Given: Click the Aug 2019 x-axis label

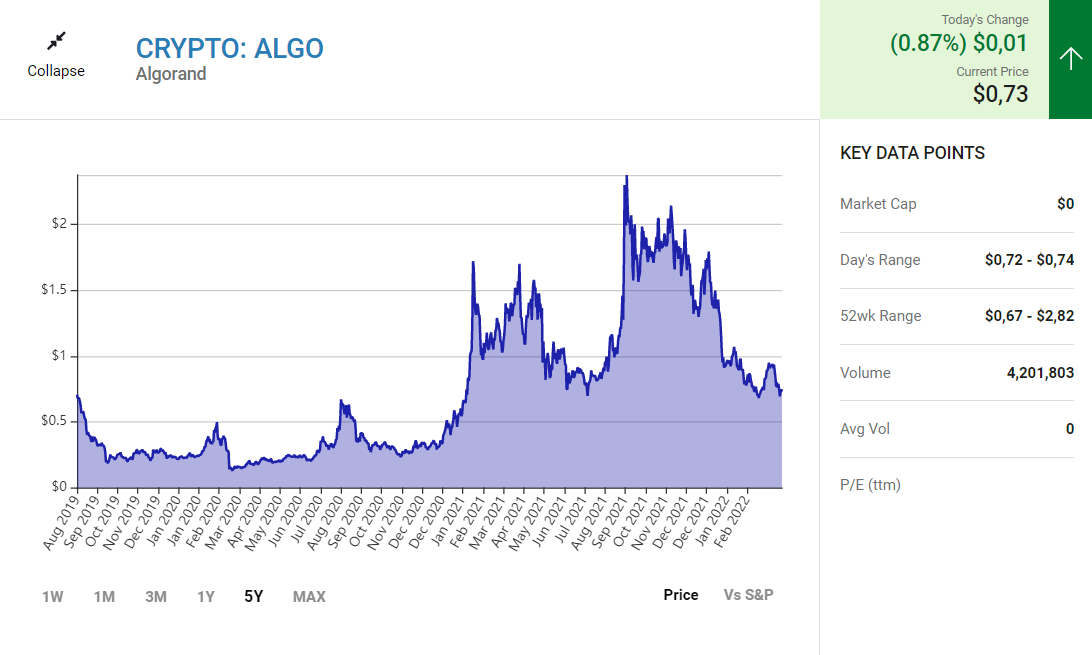Looking at the screenshot, I should (x=60, y=522).
